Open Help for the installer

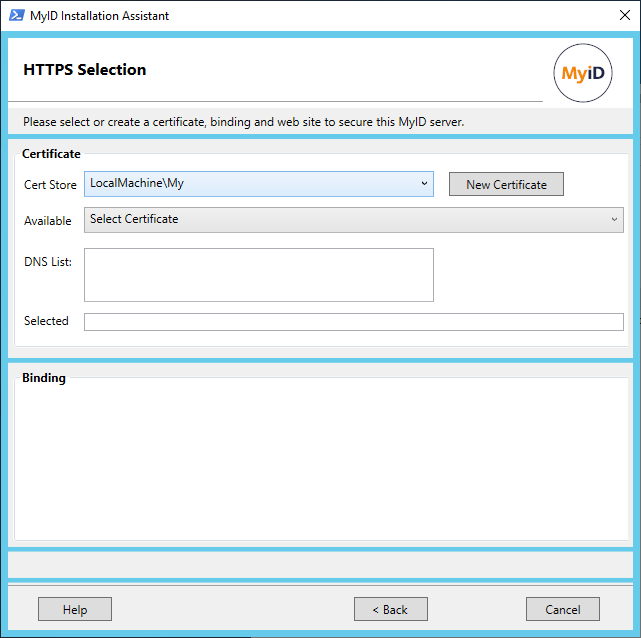pyautogui.click(x=75, y=609)
